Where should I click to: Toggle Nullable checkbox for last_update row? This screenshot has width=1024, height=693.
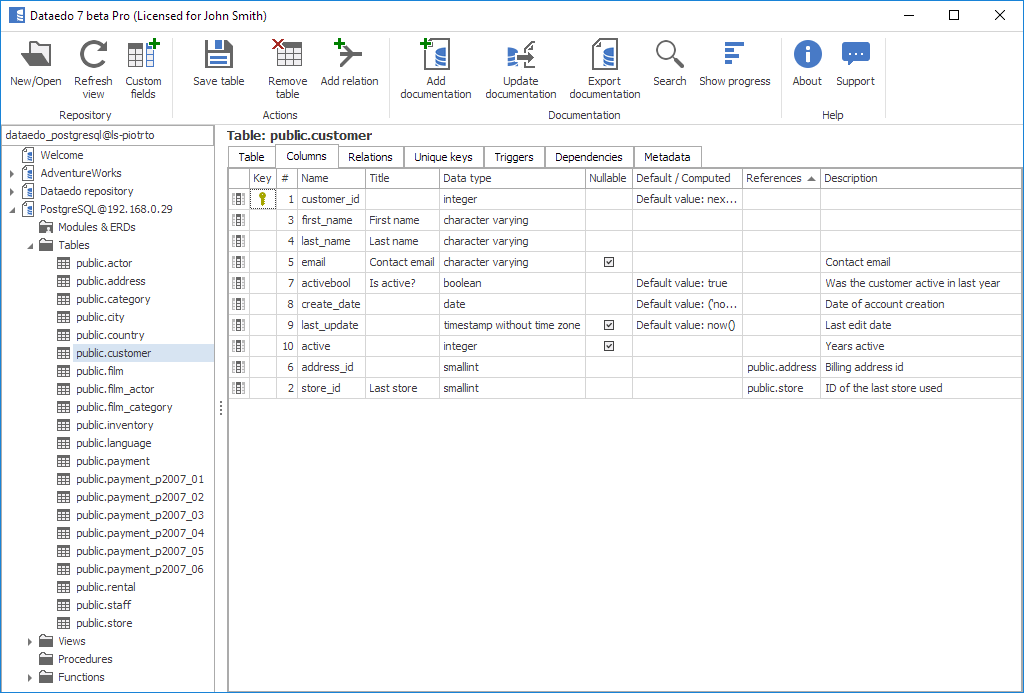click(x=609, y=325)
